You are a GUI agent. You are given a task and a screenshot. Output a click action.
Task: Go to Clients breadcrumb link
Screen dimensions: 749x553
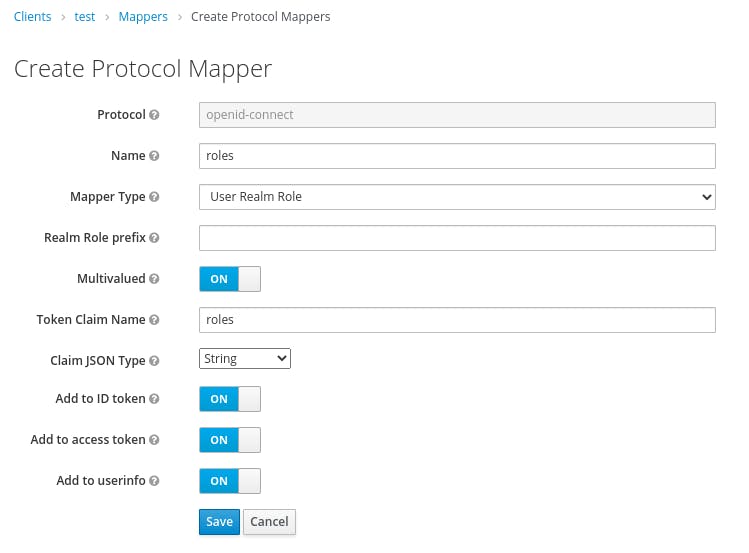(x=32, y=17)
